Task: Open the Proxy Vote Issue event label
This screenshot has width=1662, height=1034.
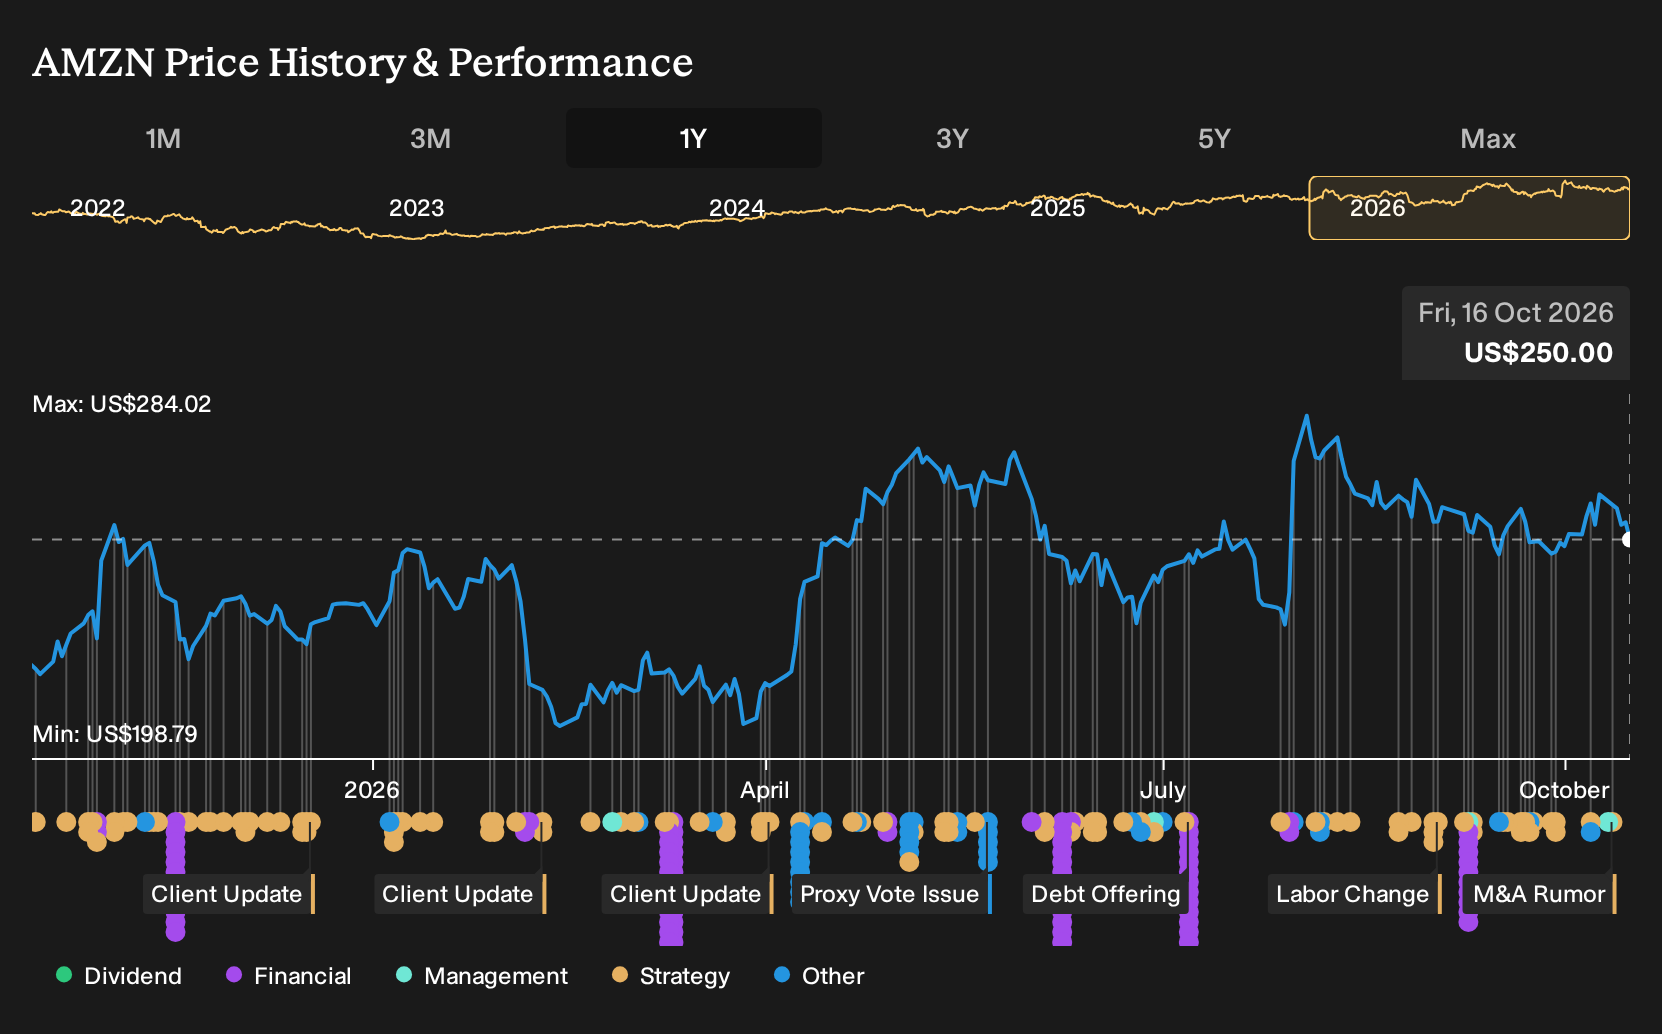Action: pyautogui.click(x=890, y=894)
